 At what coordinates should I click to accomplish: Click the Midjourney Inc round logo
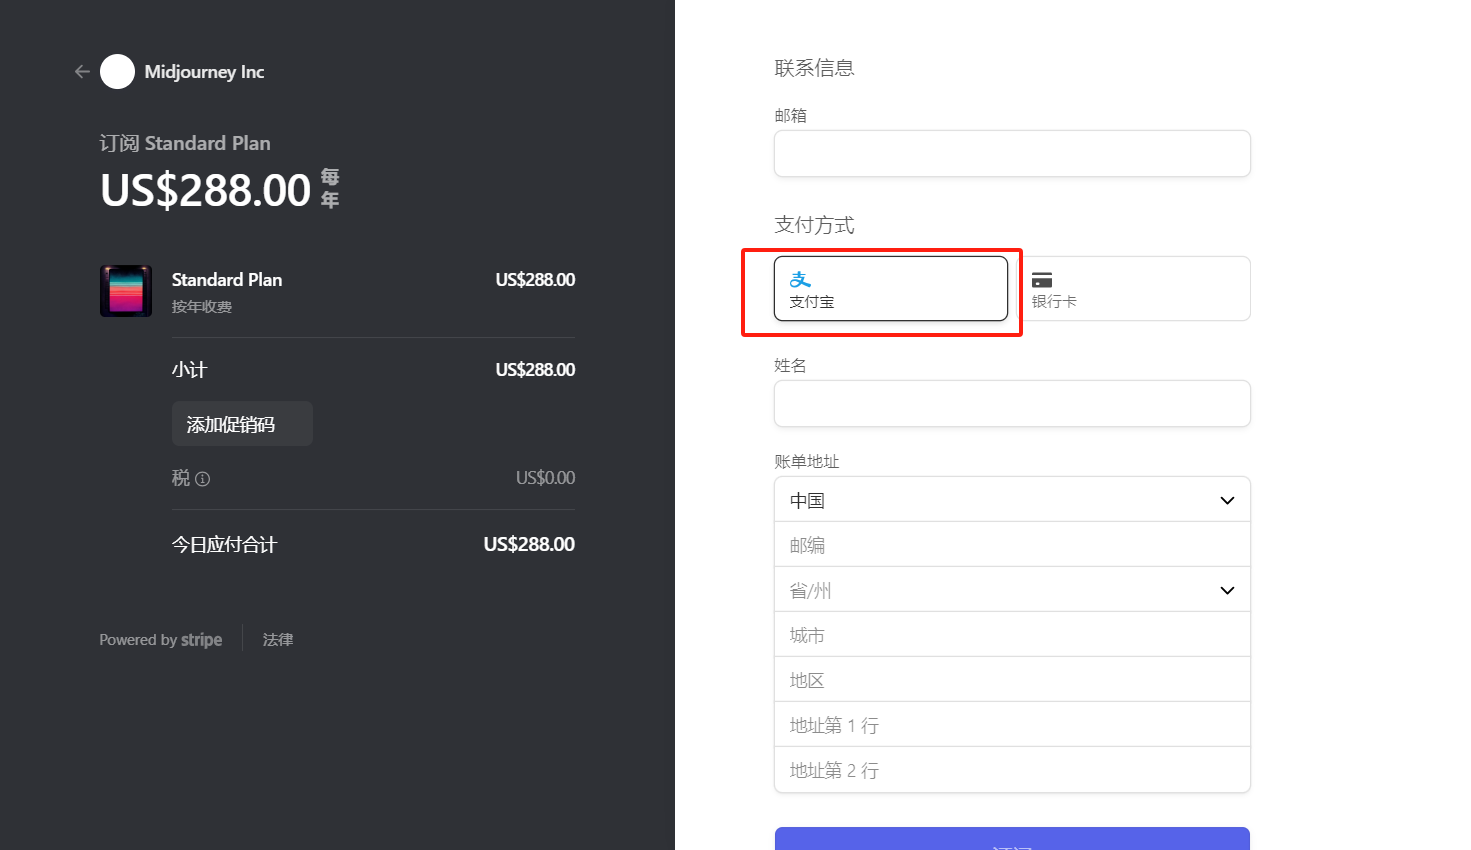(117, 71)
